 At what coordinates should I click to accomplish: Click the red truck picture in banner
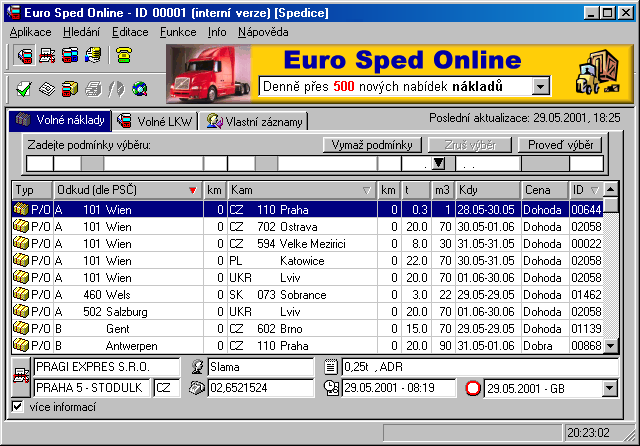point(209,74)
